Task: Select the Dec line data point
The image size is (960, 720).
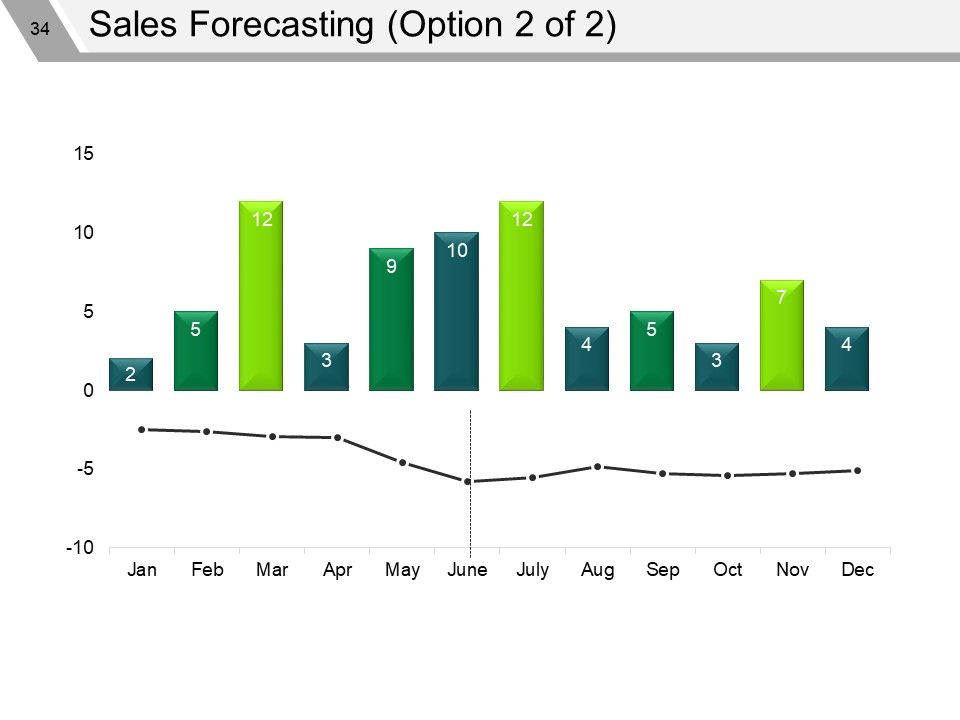Action: coord(858,471)
